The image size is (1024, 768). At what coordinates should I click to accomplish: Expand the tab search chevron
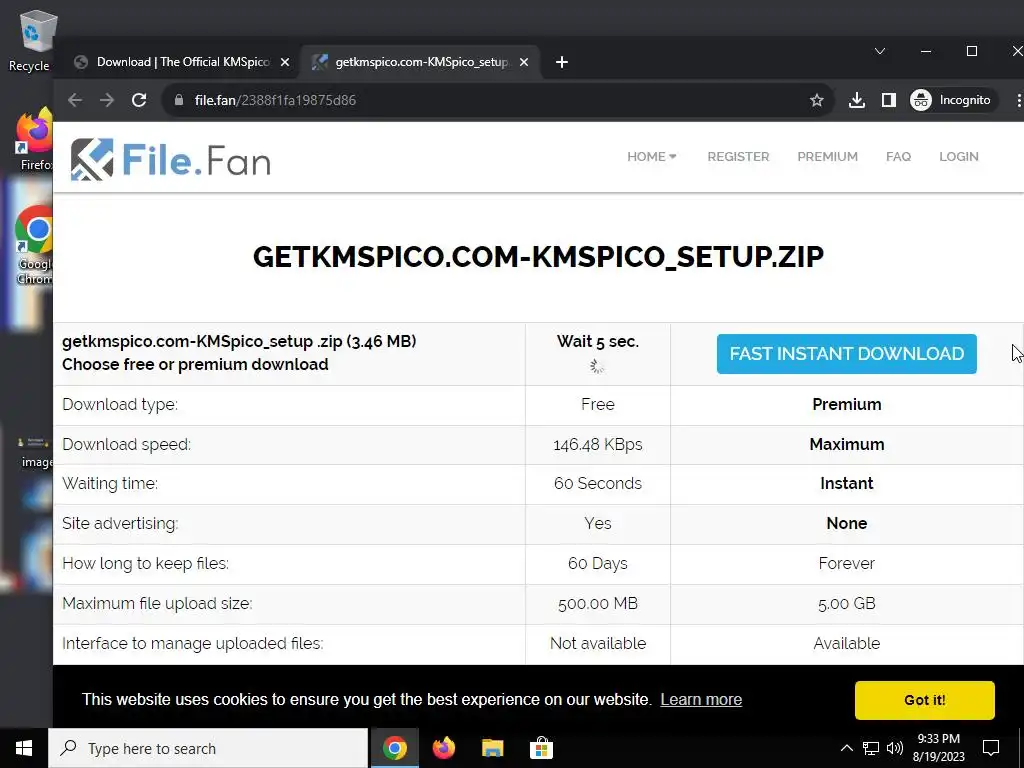pyautogui.click(x=880, y=51)
